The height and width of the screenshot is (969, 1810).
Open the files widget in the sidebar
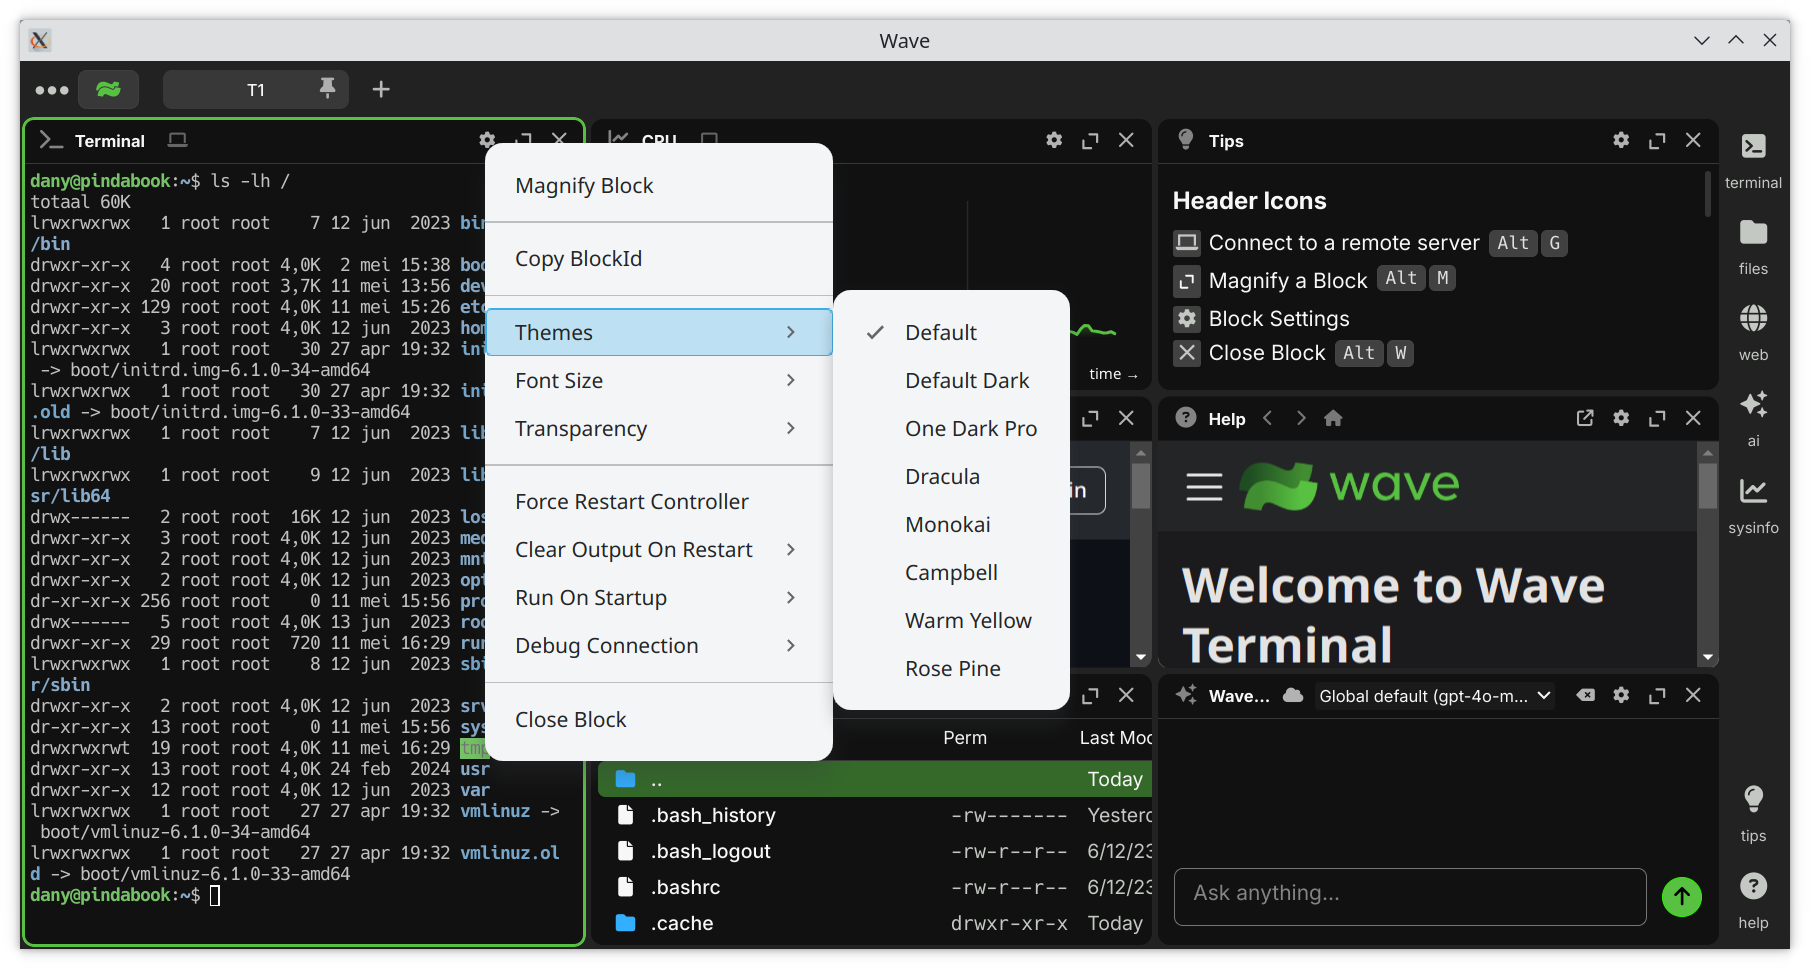(x=1753, y=247)
